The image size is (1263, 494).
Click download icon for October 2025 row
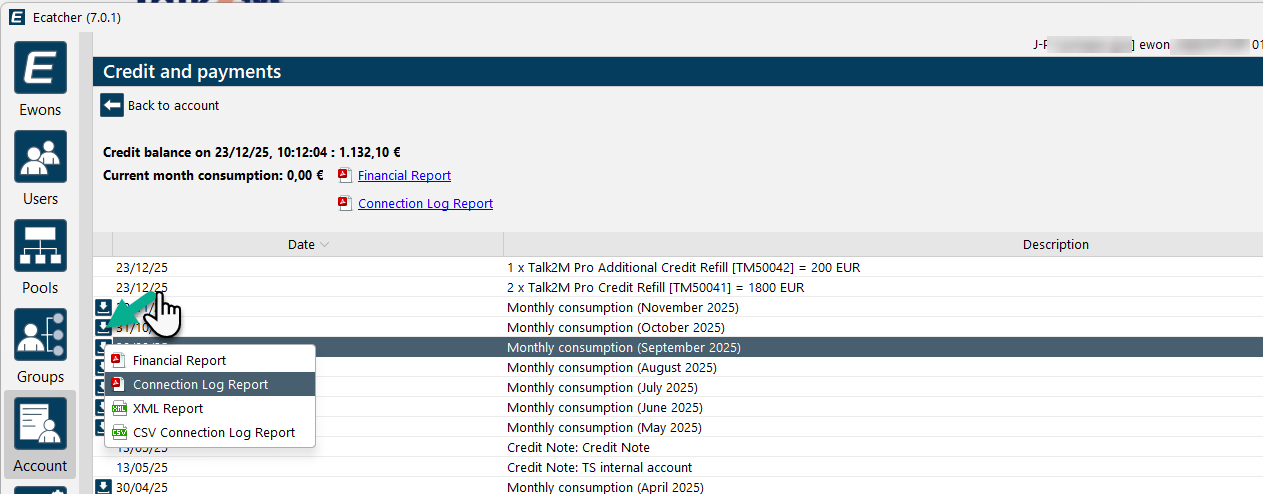[x=103, y=327]
